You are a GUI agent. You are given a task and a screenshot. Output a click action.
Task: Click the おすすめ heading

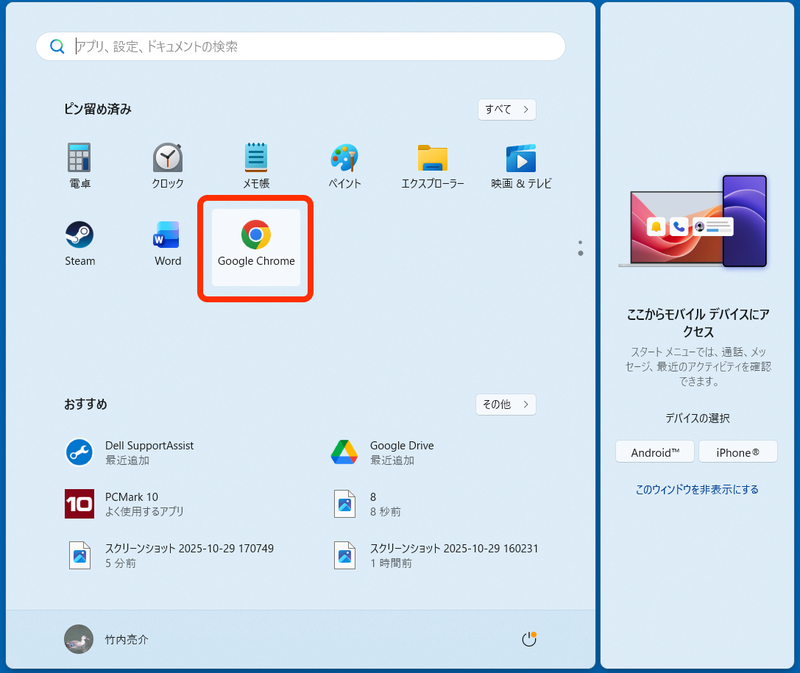click(x=86, y=404)
